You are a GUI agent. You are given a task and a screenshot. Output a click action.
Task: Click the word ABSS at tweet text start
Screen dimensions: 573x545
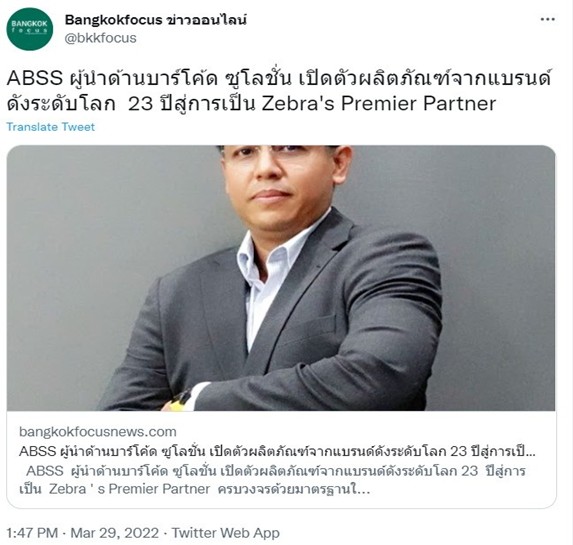35,78
